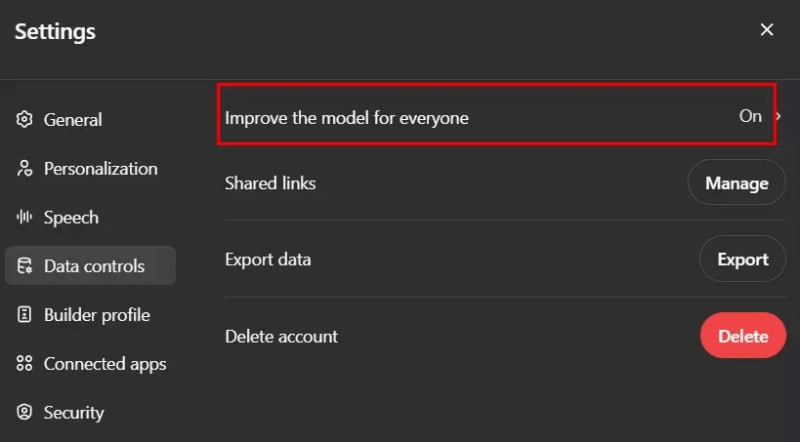800x442 pixels.
Task: Select the Connected apps tab
Action: [x=105, y=365]
